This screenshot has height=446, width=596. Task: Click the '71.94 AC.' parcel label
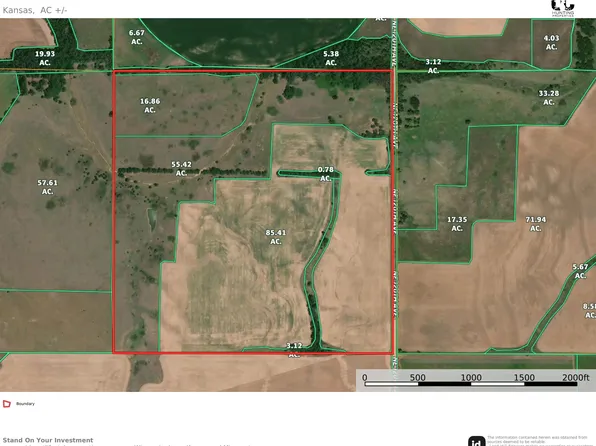536,224
